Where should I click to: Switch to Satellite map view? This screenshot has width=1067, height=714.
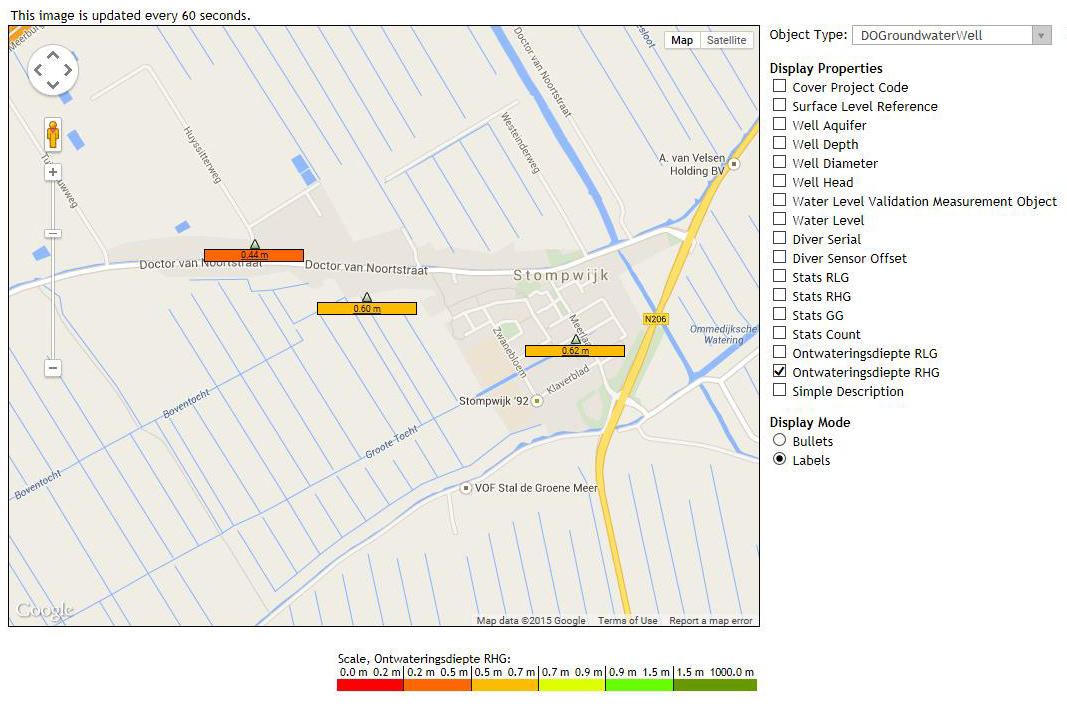tap(726, 40)
